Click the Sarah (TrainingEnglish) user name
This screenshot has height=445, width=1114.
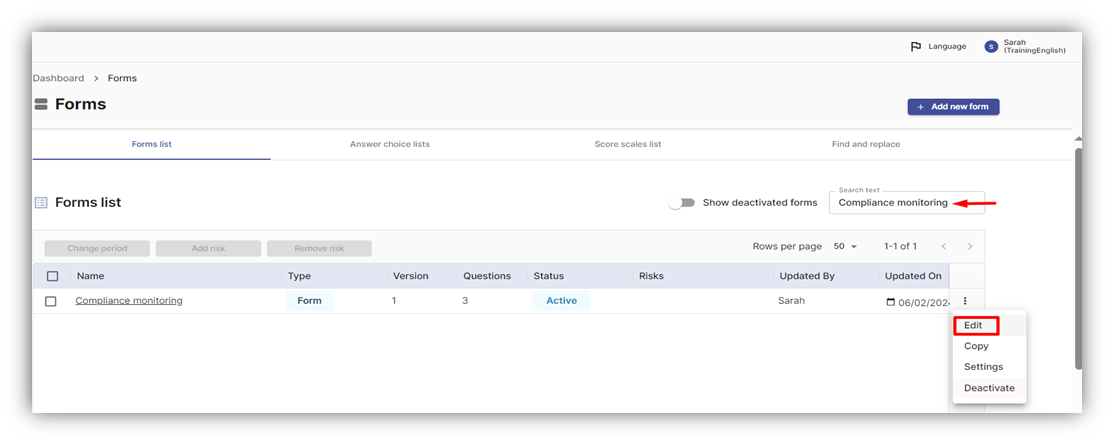click(1034, 46)
